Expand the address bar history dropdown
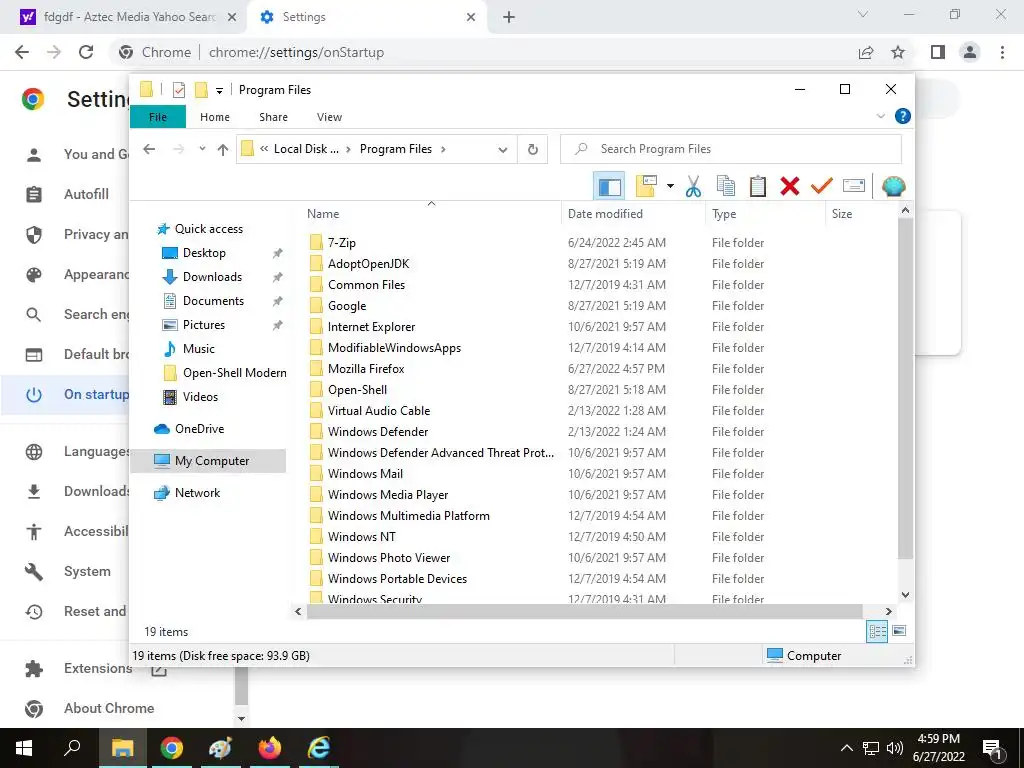The image size is (1024, 768). point(502,150)
